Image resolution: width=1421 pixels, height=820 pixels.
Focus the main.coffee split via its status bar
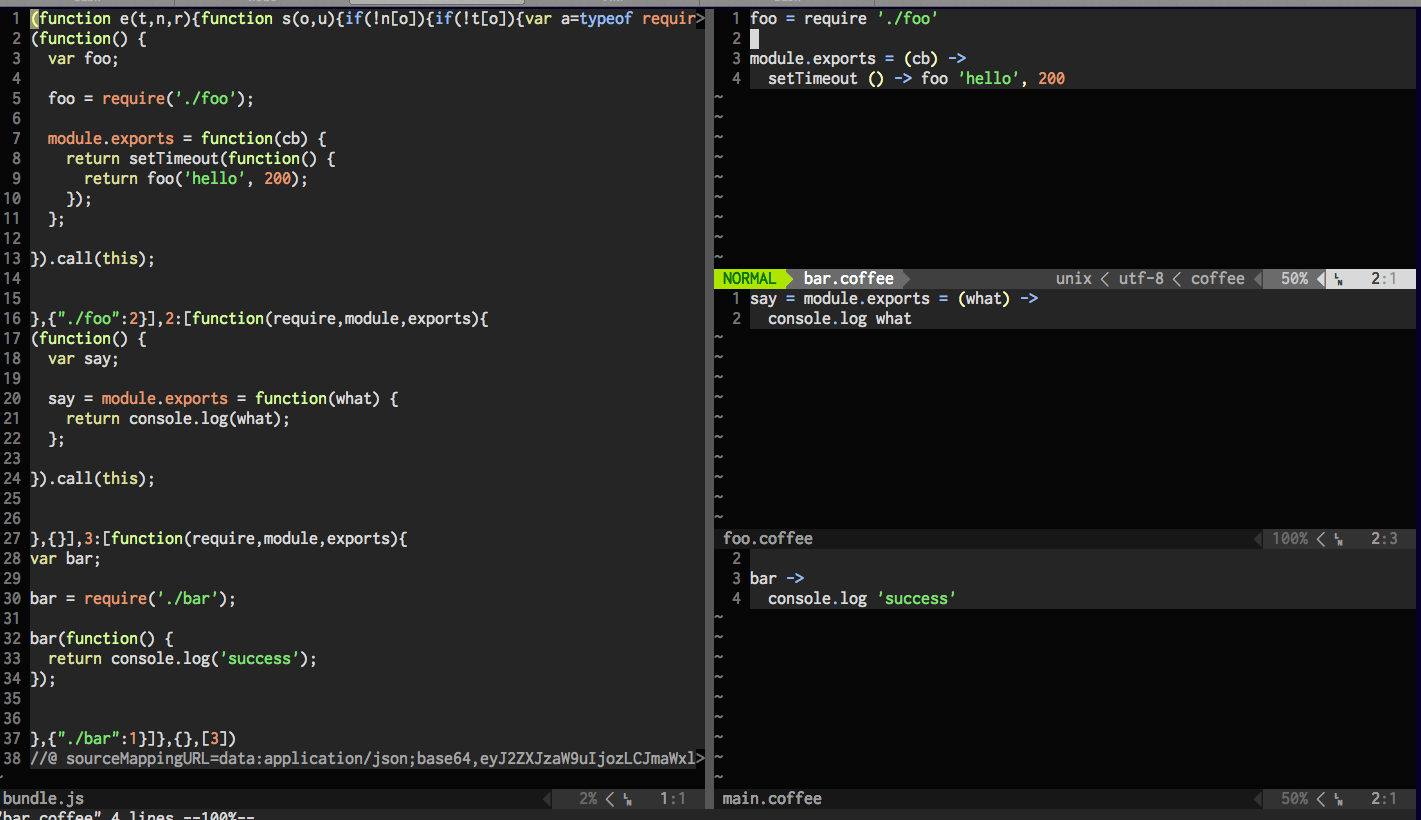(x=772, y=799)
